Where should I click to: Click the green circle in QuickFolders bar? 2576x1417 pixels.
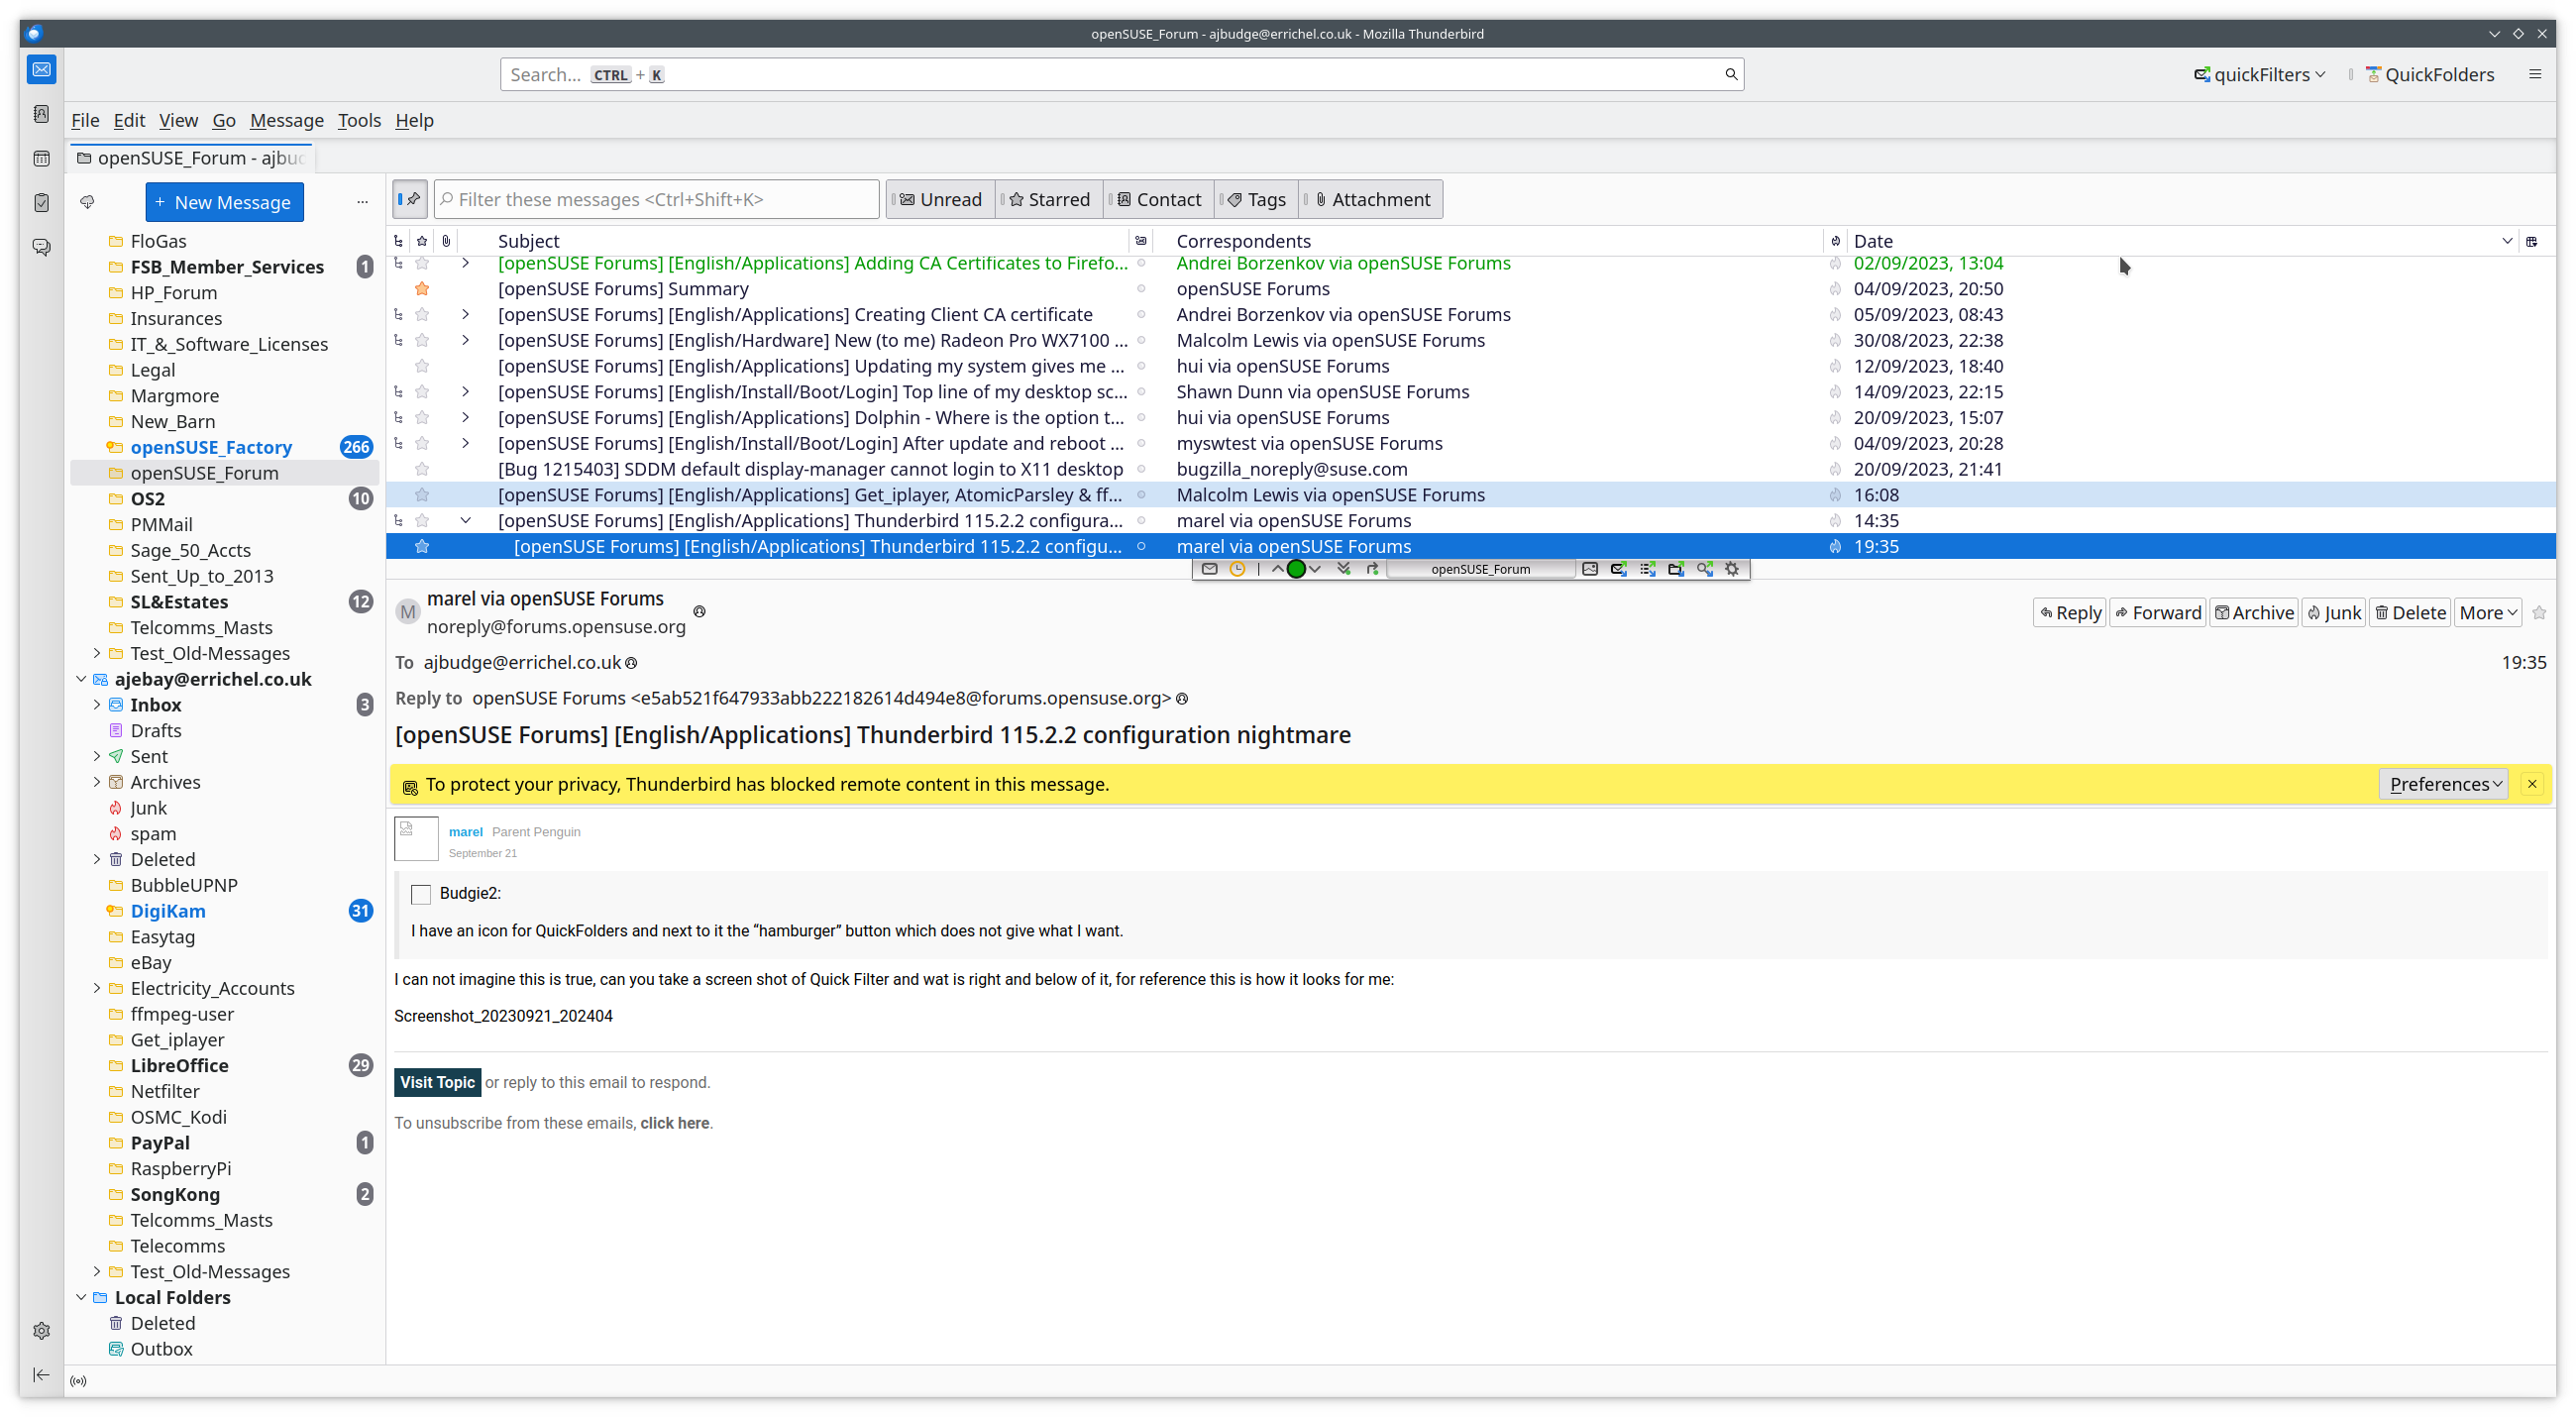(1296, 569)
